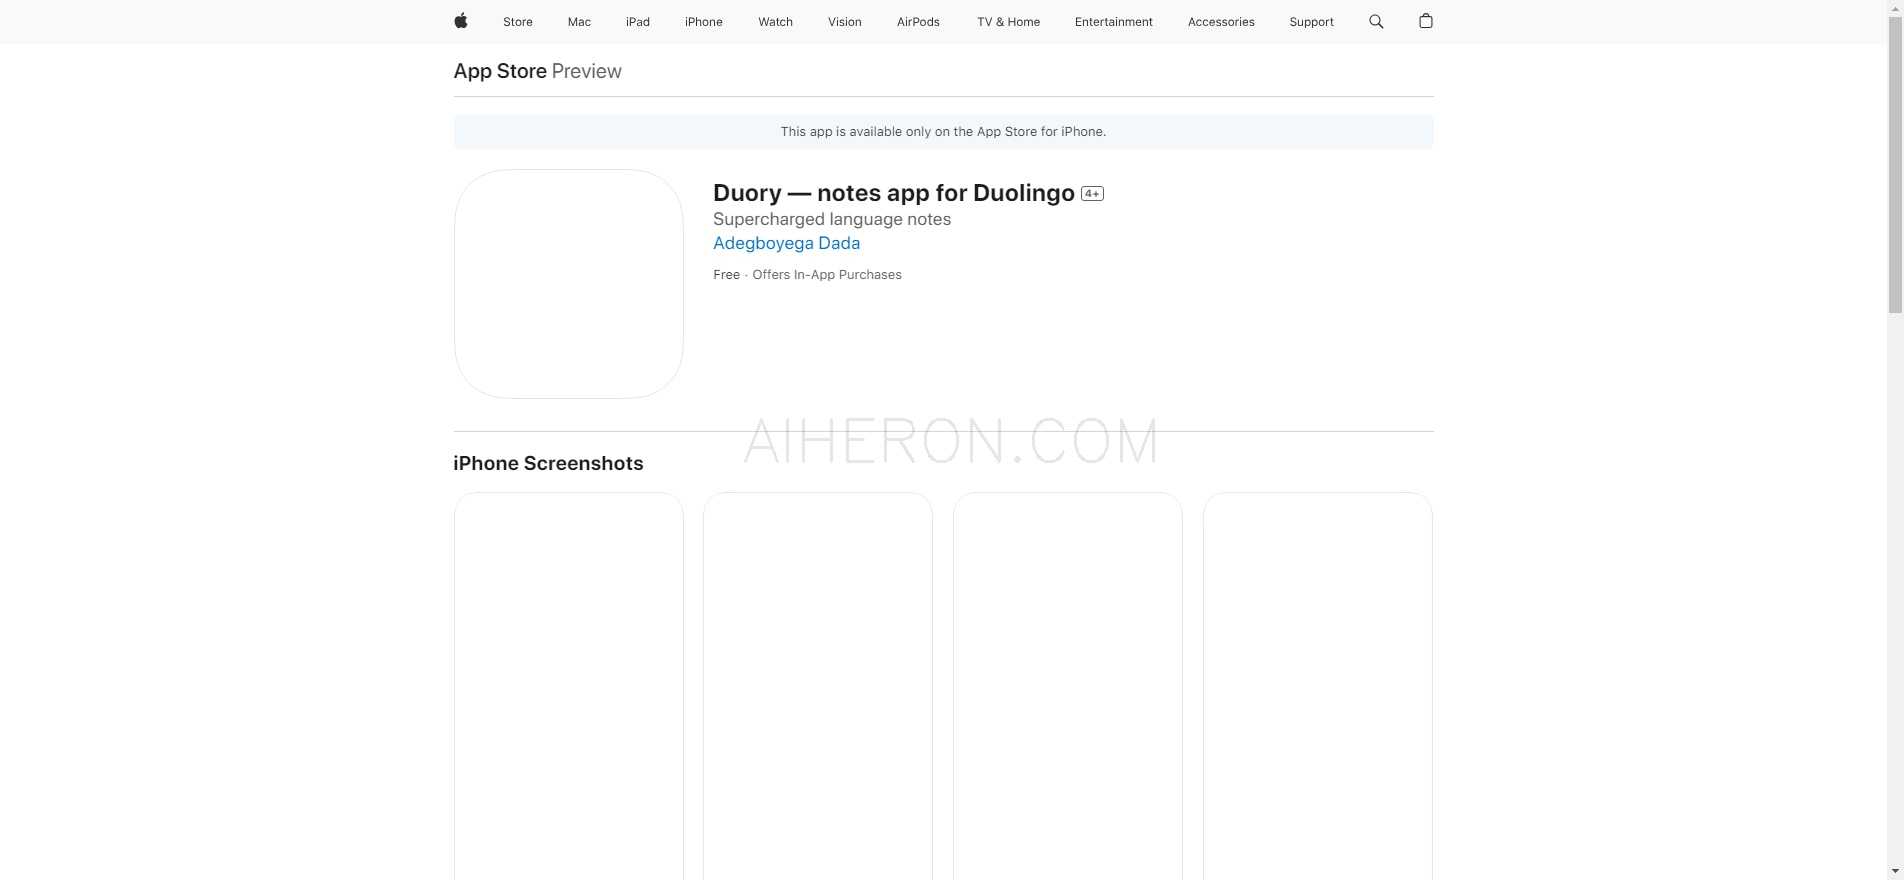Click the Supercharged language notes subtitle
This screenshot has width=1904, height=880.
[x=832, y=219]
